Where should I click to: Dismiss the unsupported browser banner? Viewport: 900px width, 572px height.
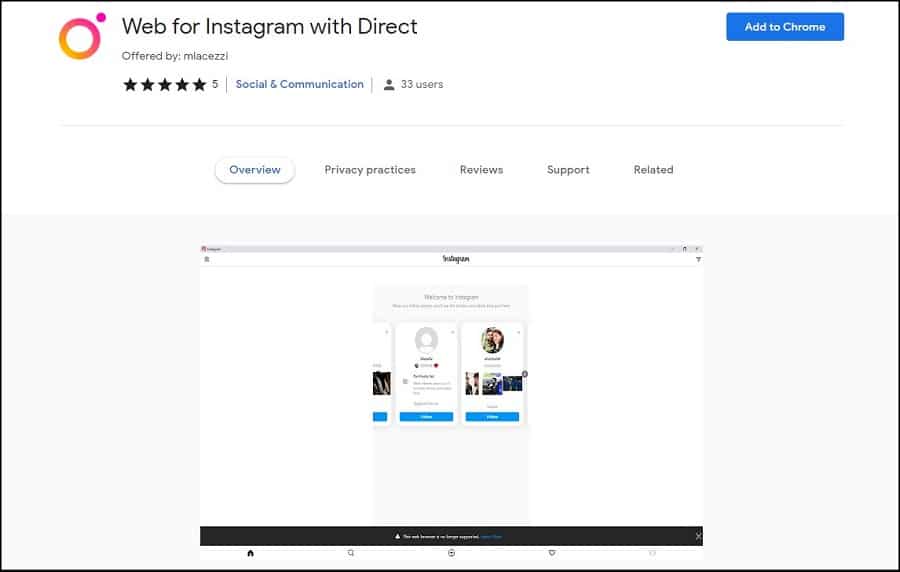pyautogui.click(x=698, y=536)
